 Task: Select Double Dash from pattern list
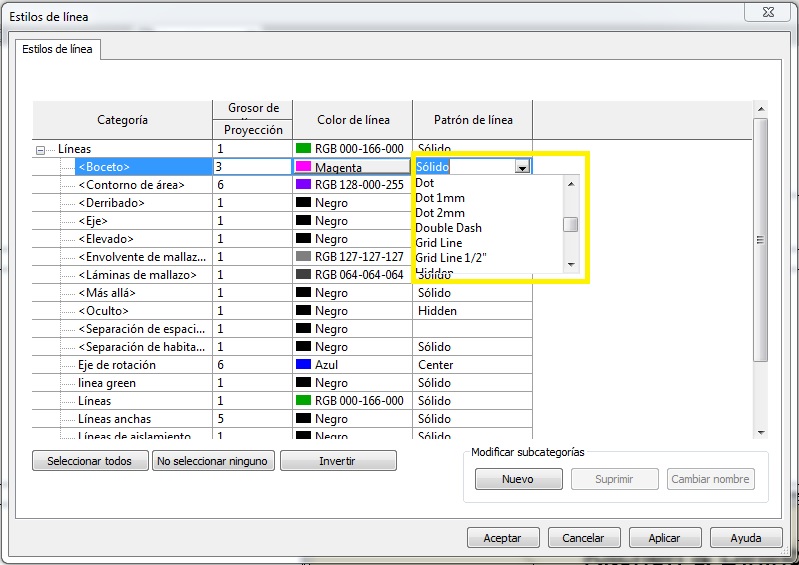pyautogui.click(x=448, y=228)
